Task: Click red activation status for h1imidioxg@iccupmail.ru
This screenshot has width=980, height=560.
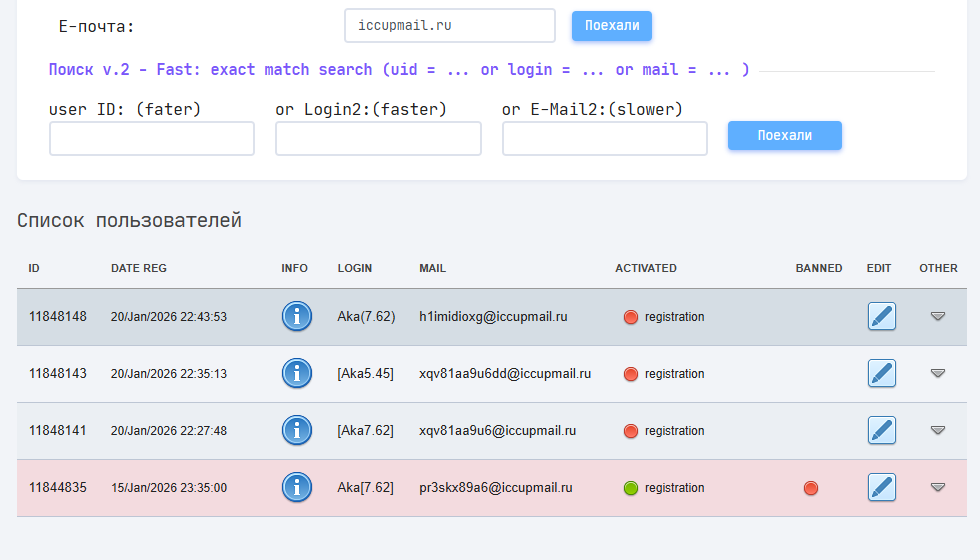Action: [631, 317]
